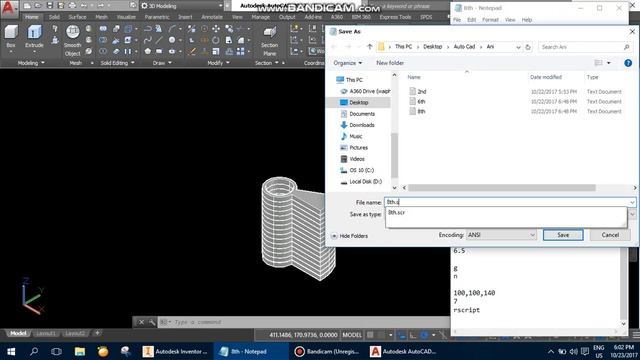Add a new layout with plus icon

(x=97, y=333)
